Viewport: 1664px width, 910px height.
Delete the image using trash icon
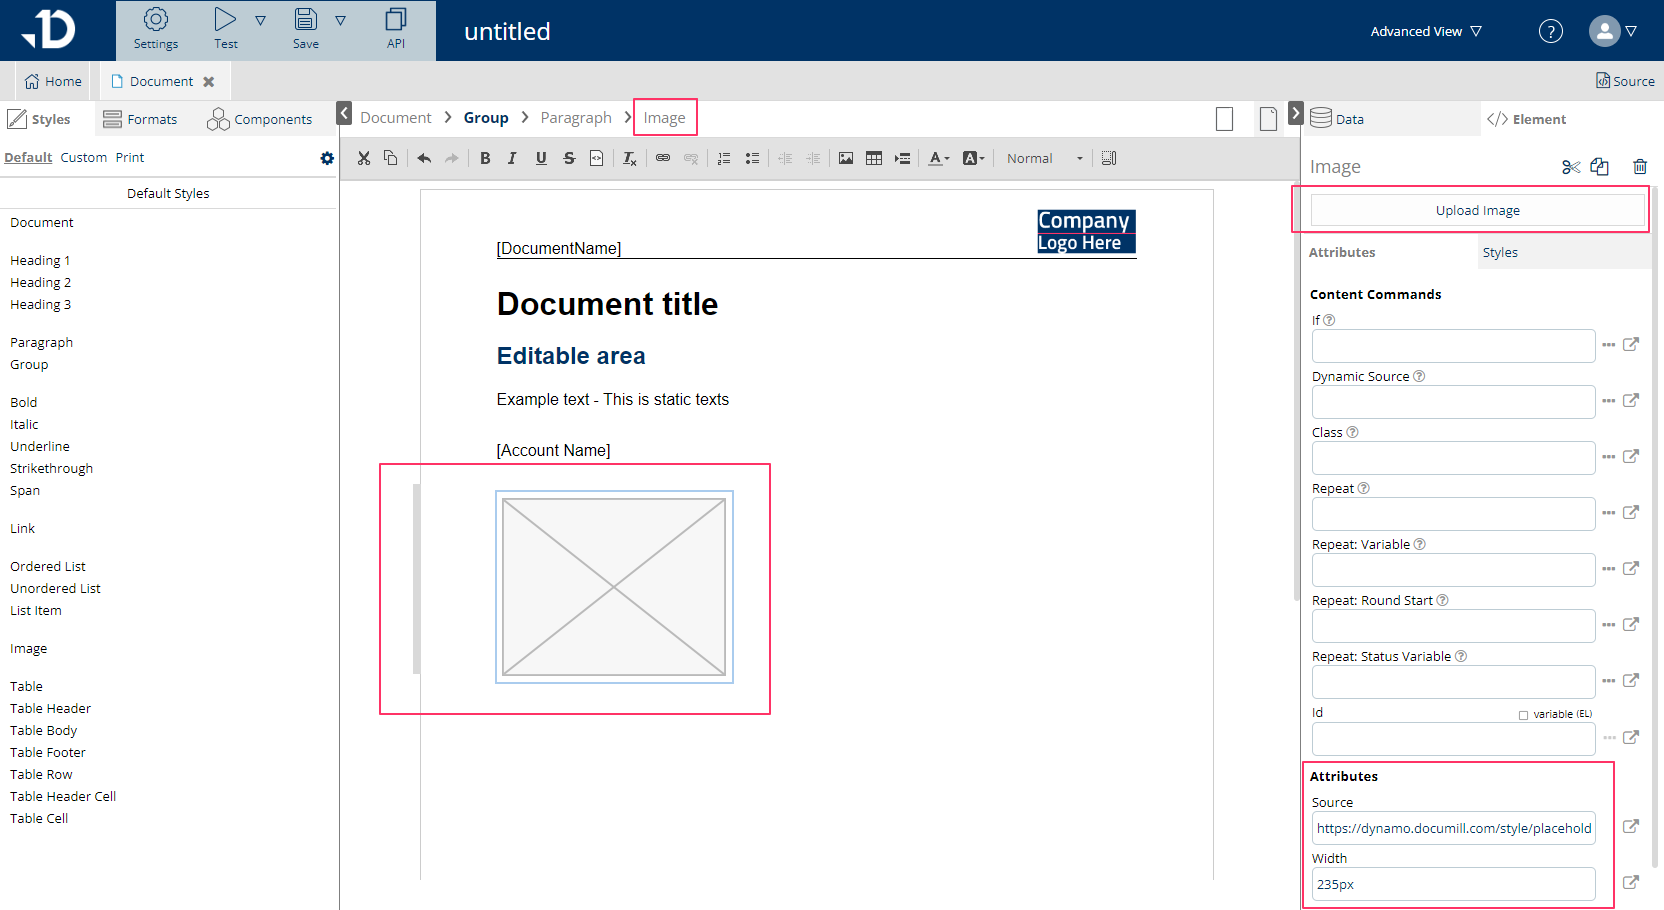1640,167
